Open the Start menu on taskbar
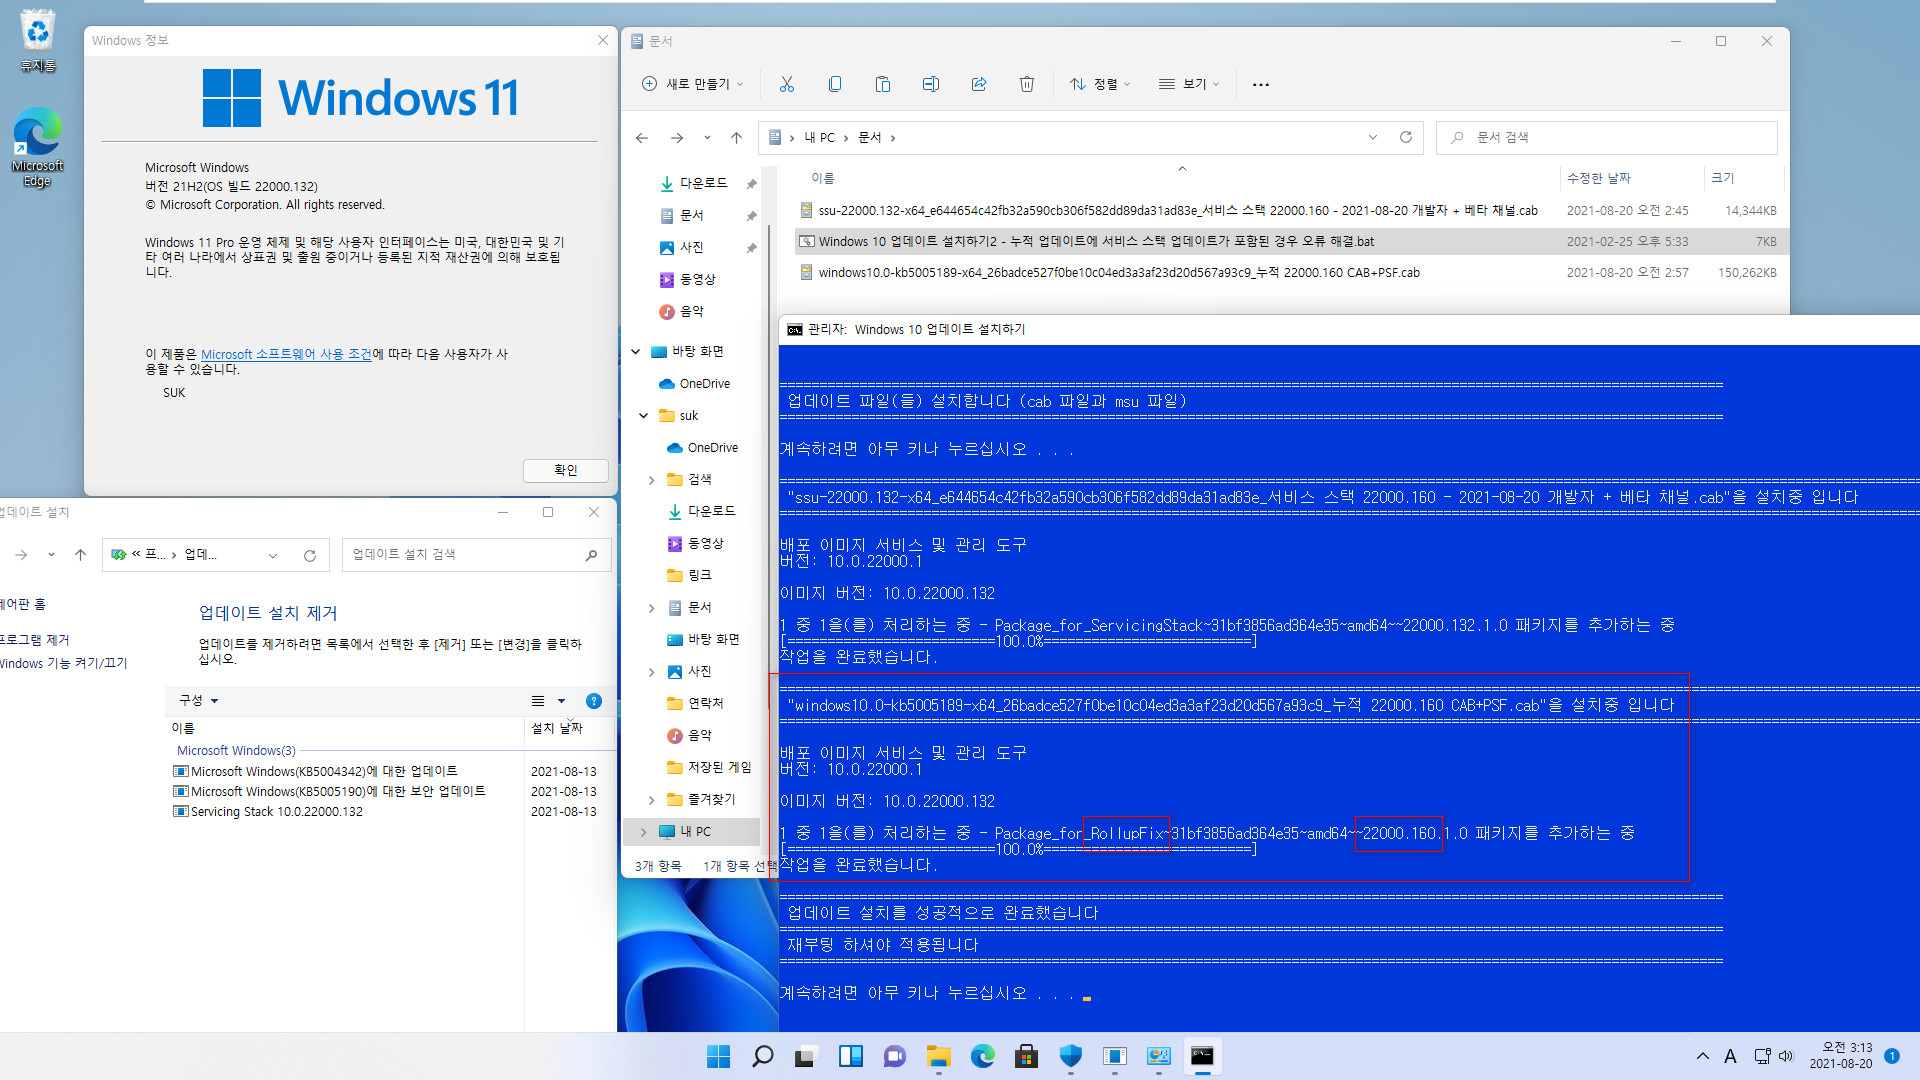 tap(718, 1056)
